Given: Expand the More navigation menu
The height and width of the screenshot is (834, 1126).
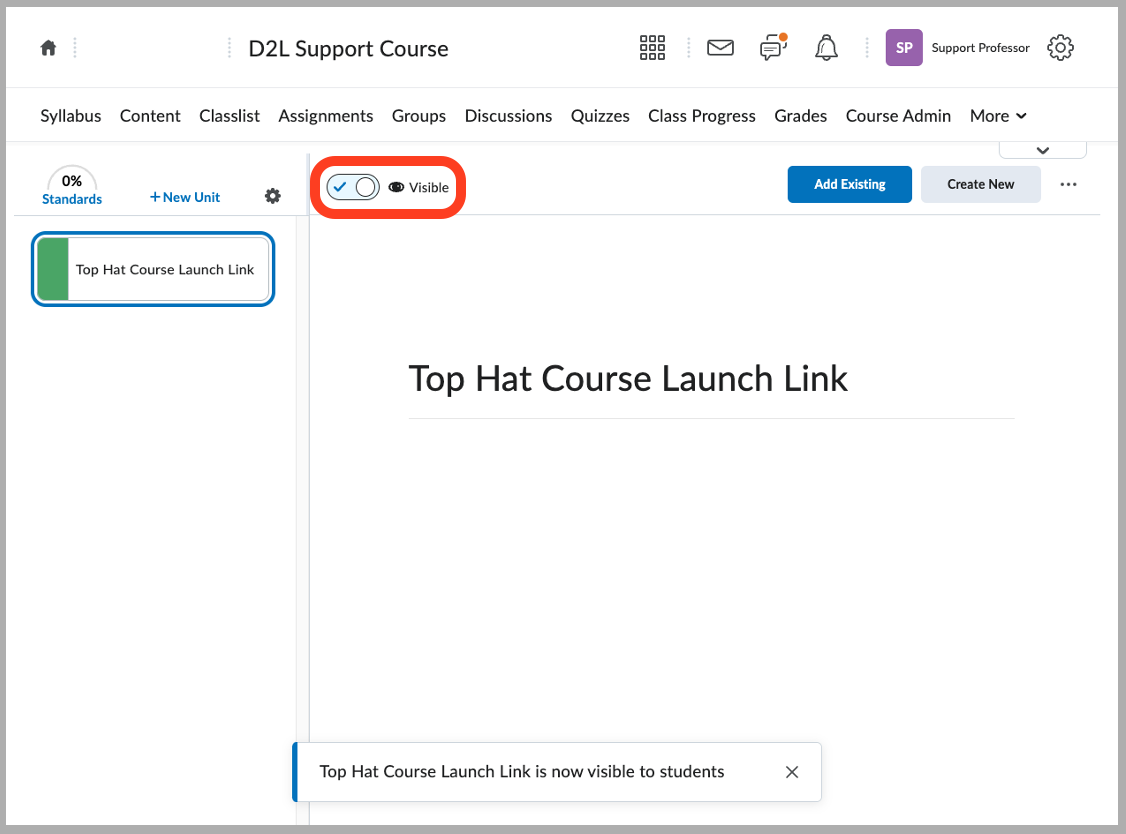Looking at the screenshot, I should tap(997, 115).
